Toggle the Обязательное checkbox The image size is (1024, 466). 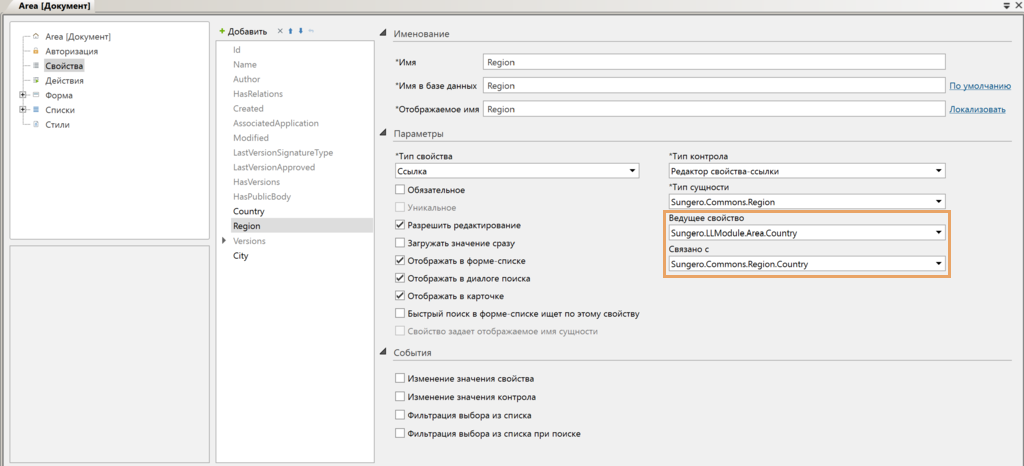click(x=400, y=190)
